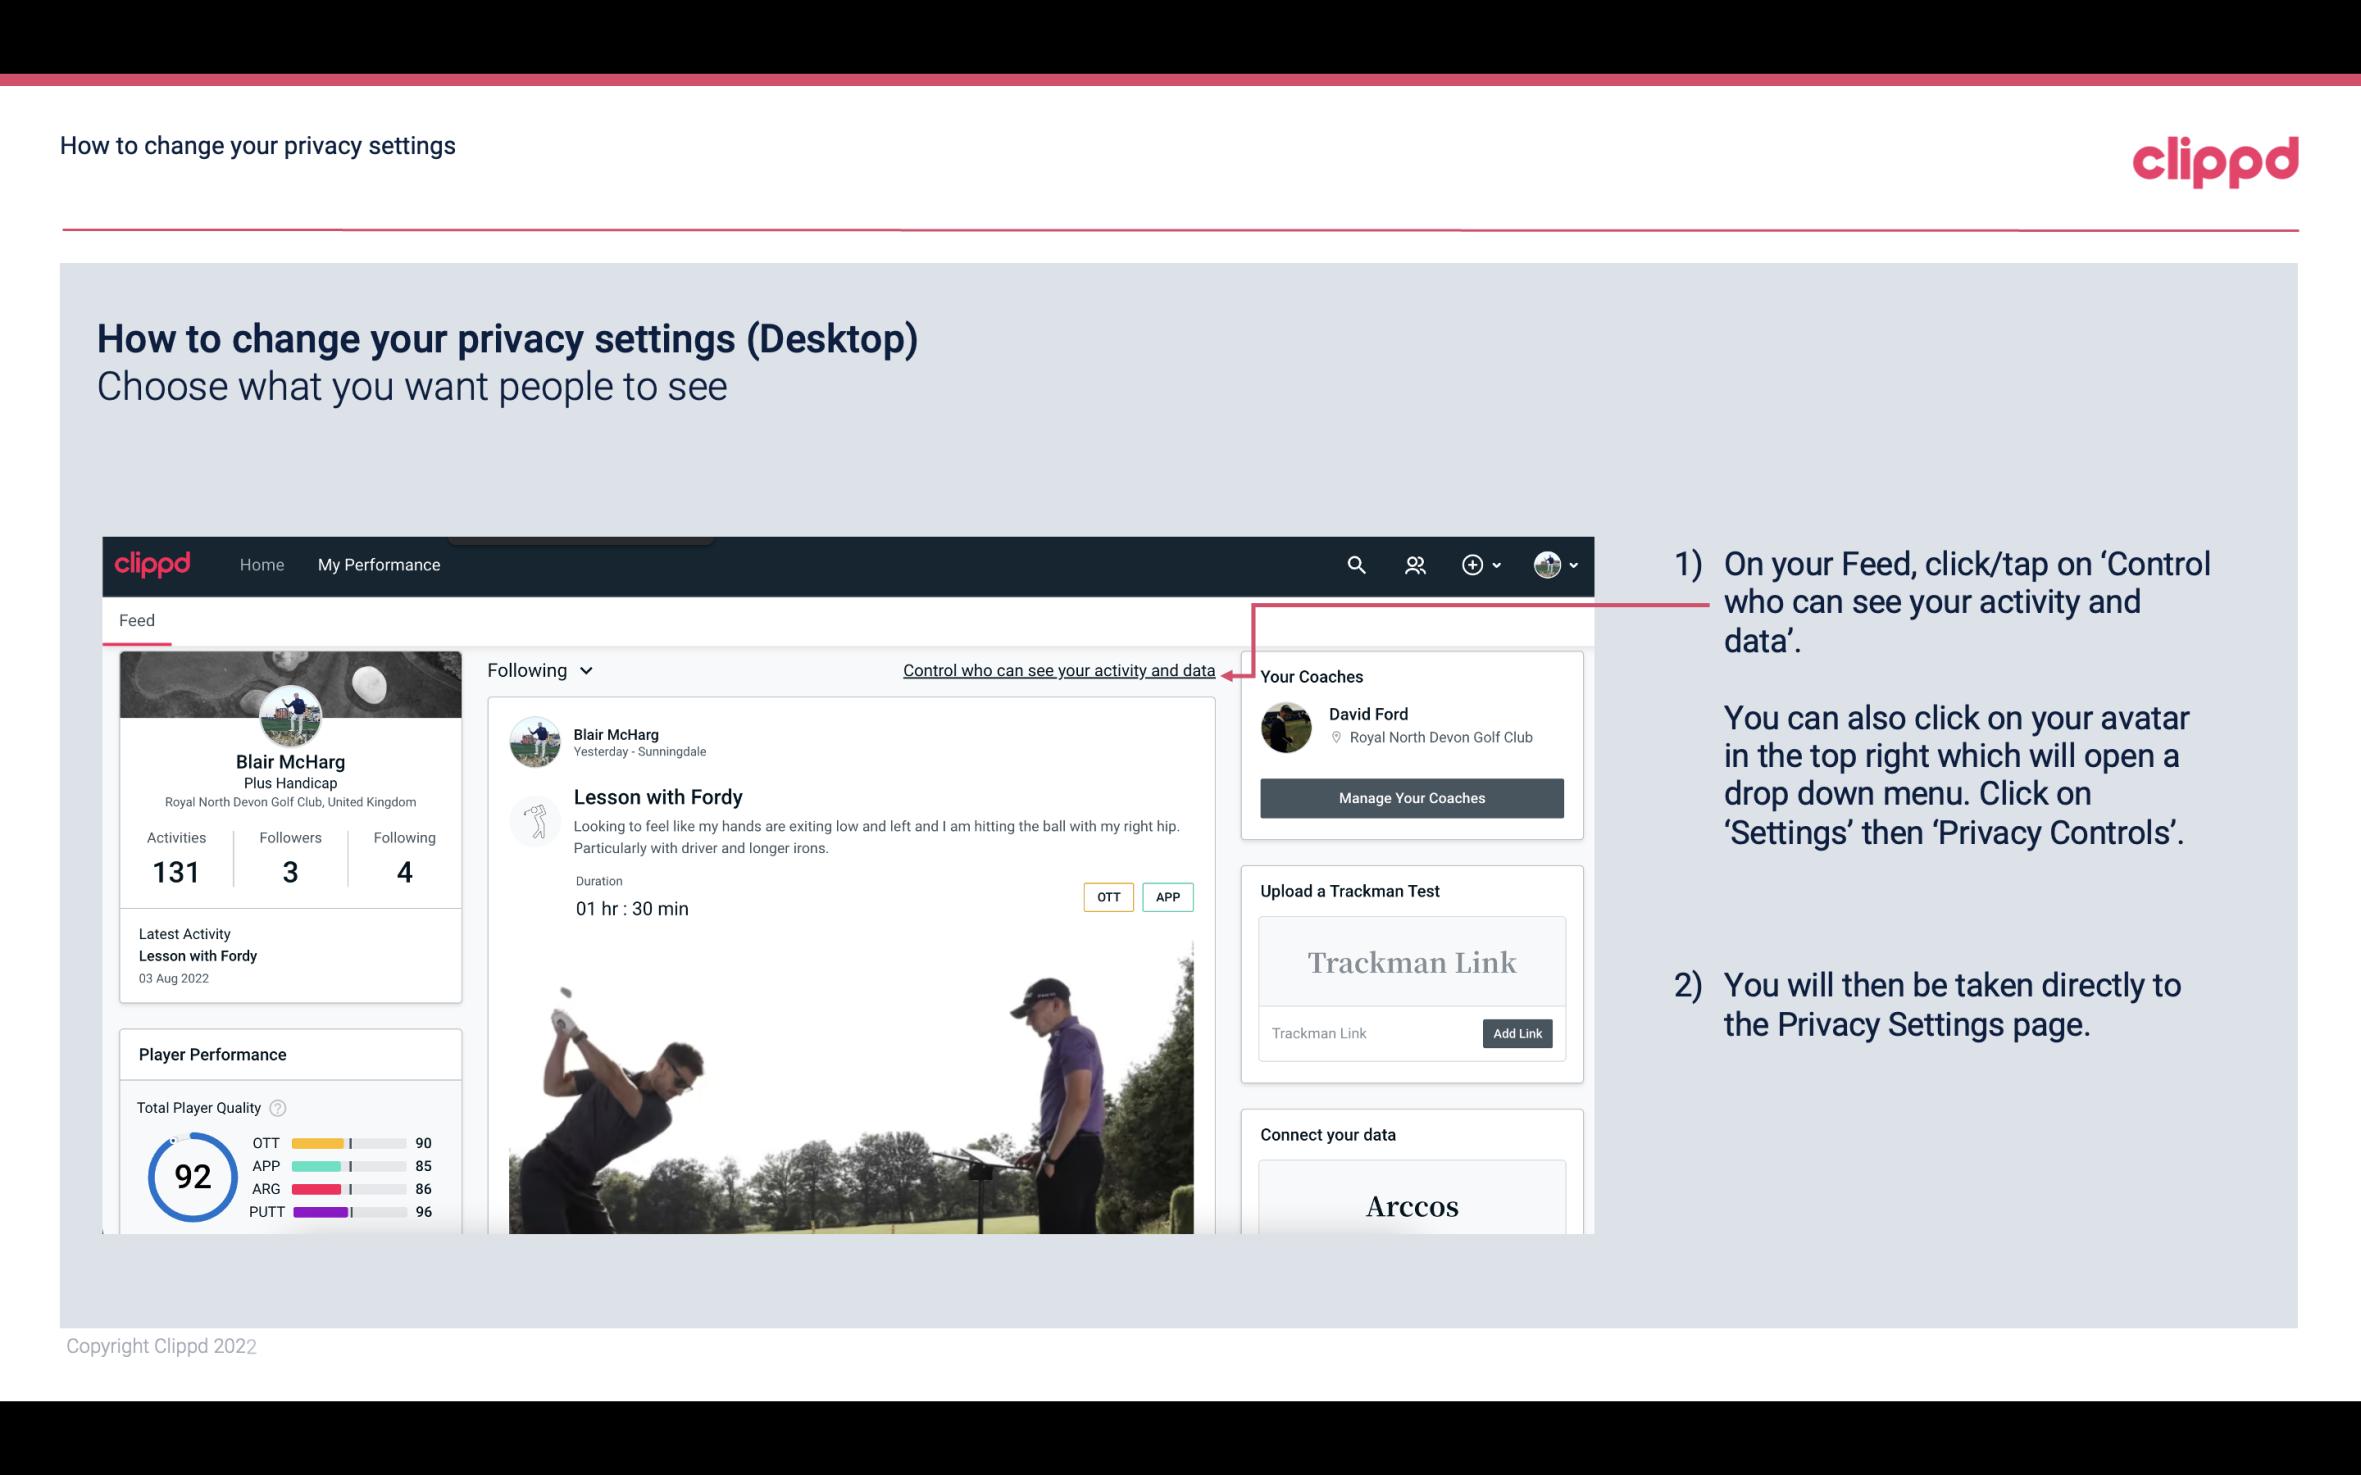Click 'Control who can see your activity and data'

click(x=1057, y=670)
